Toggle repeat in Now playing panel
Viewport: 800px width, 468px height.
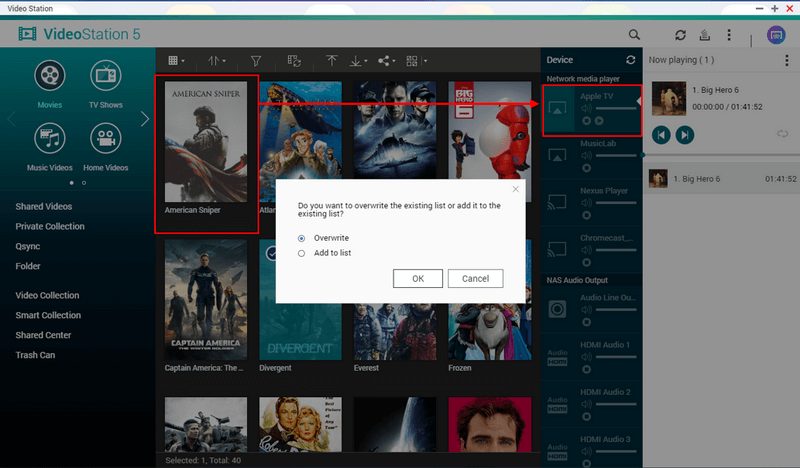782,134
